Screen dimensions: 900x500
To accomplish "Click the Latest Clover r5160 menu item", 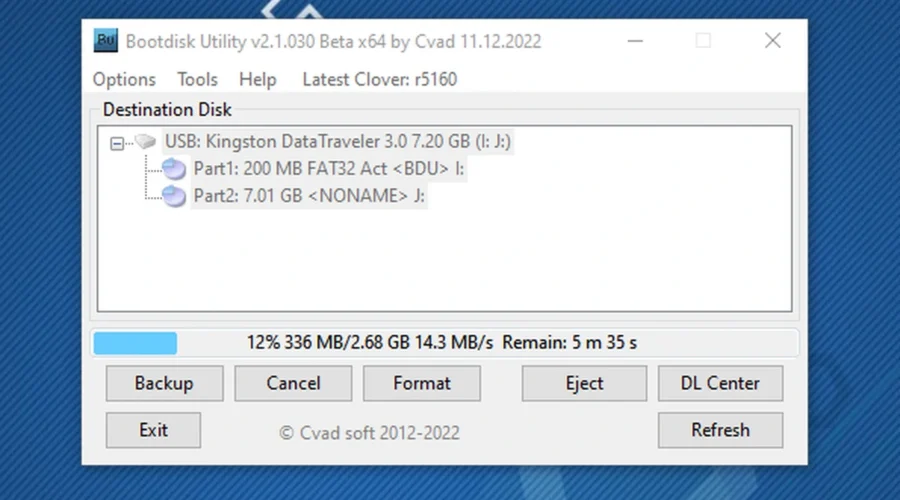I will tap(379, 79).
